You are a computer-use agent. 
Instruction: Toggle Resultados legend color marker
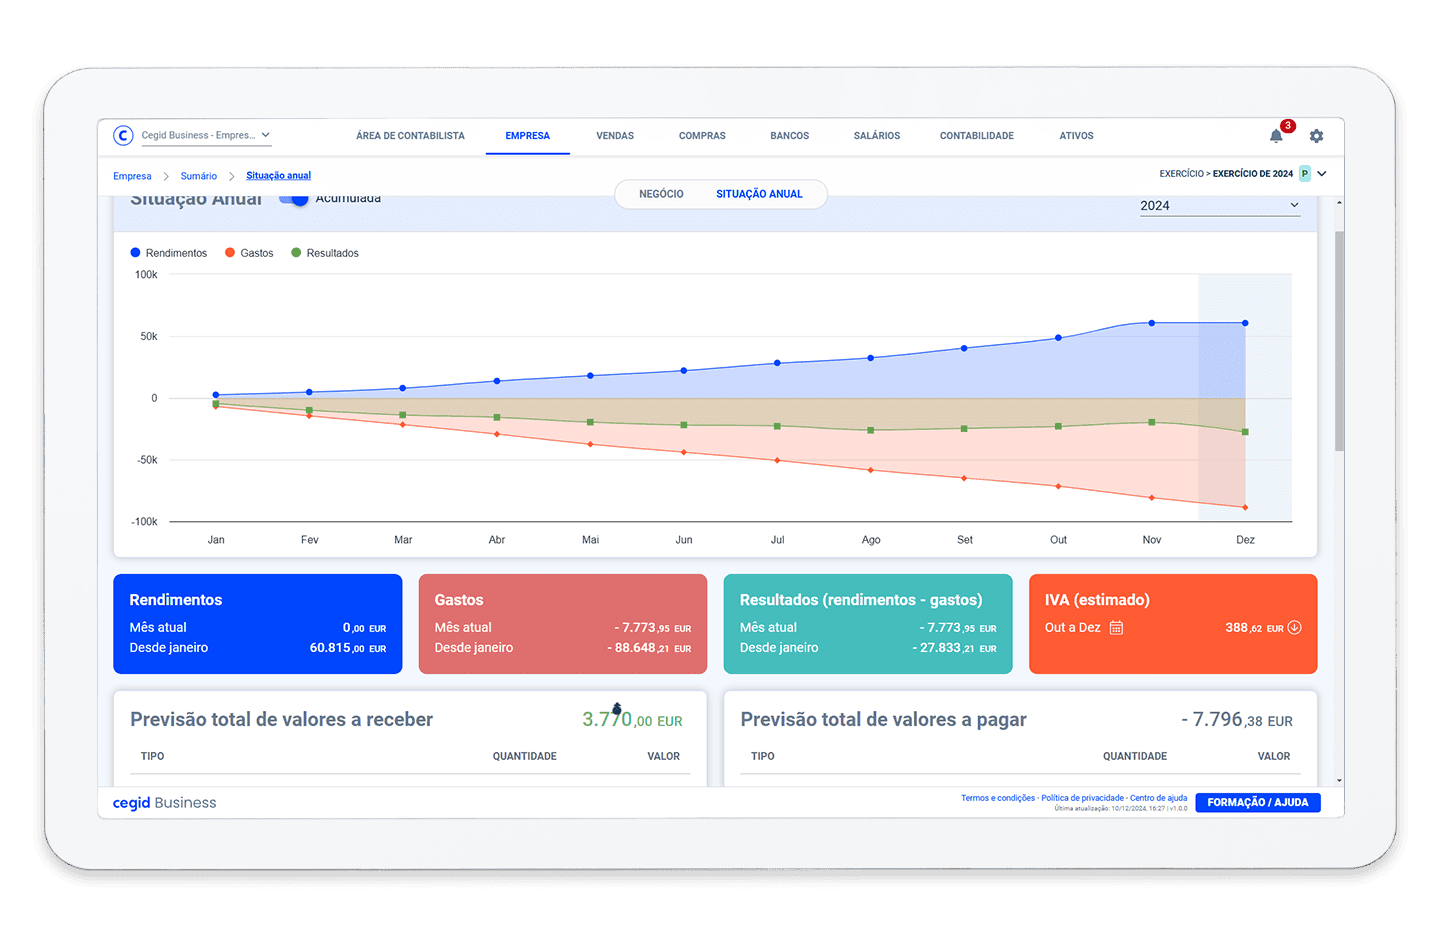coord(296,253)
